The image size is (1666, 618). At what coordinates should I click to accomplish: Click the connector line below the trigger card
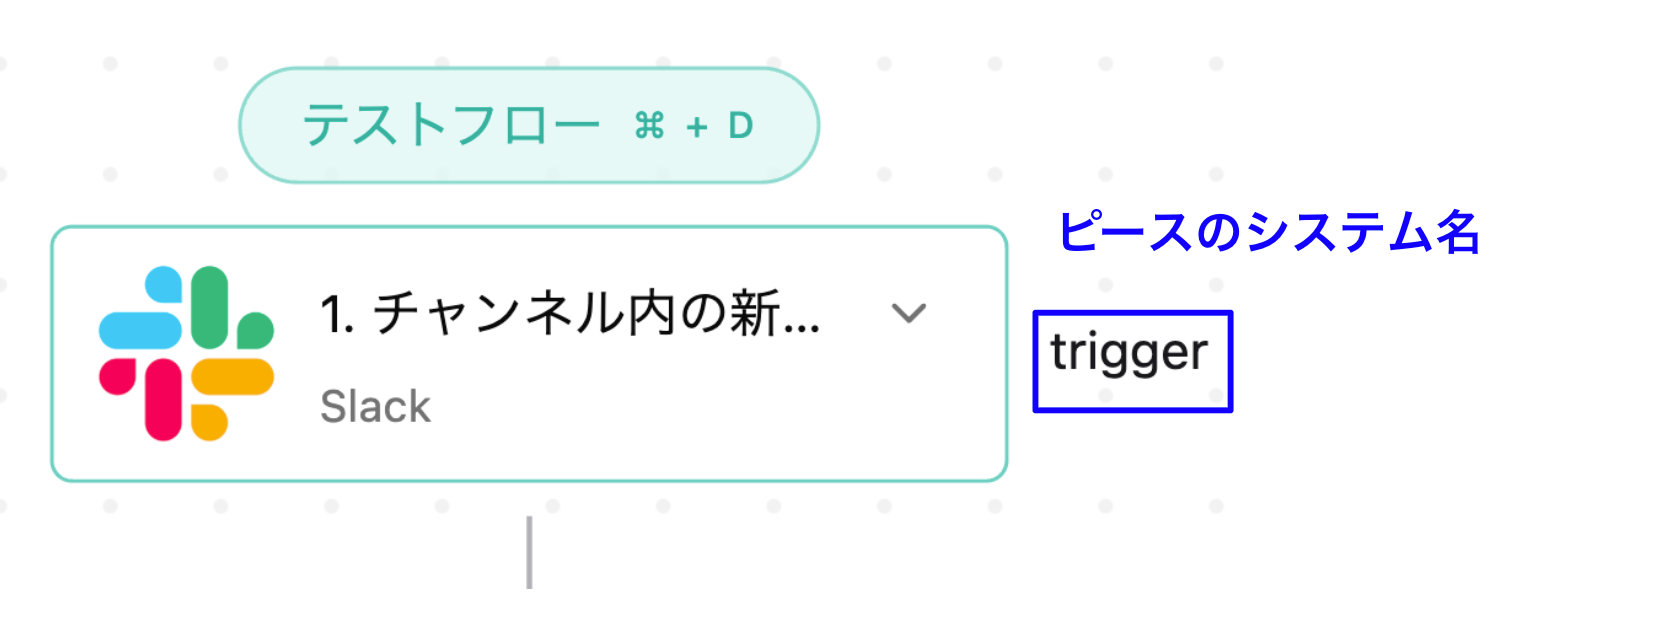(x=528, y=550)
